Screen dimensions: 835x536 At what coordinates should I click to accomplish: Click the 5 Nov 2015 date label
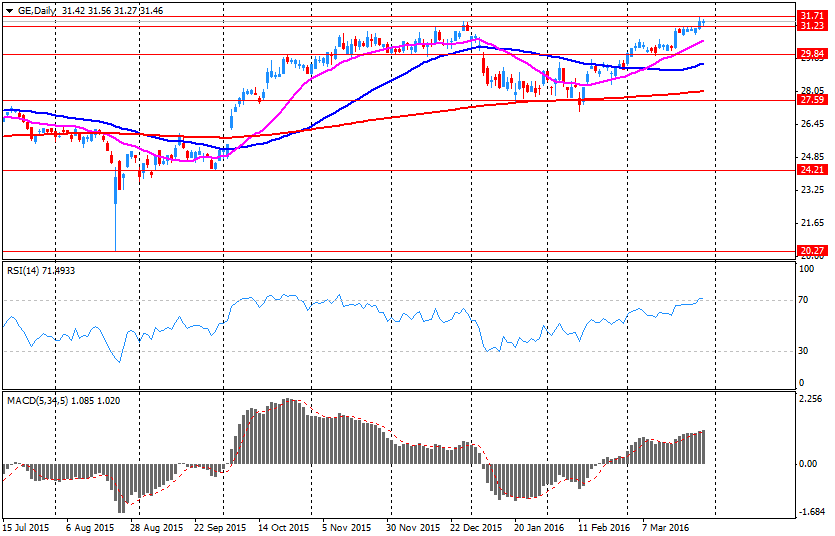(346, 528)
